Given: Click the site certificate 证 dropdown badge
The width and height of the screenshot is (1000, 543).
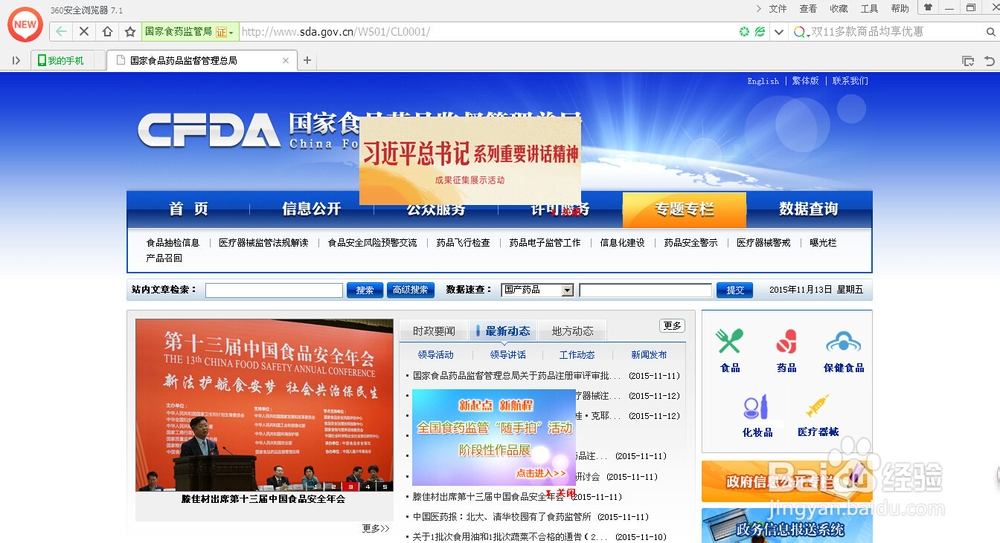Looking at the screenshot, I should pyautogui.click(x=224, y=32).
